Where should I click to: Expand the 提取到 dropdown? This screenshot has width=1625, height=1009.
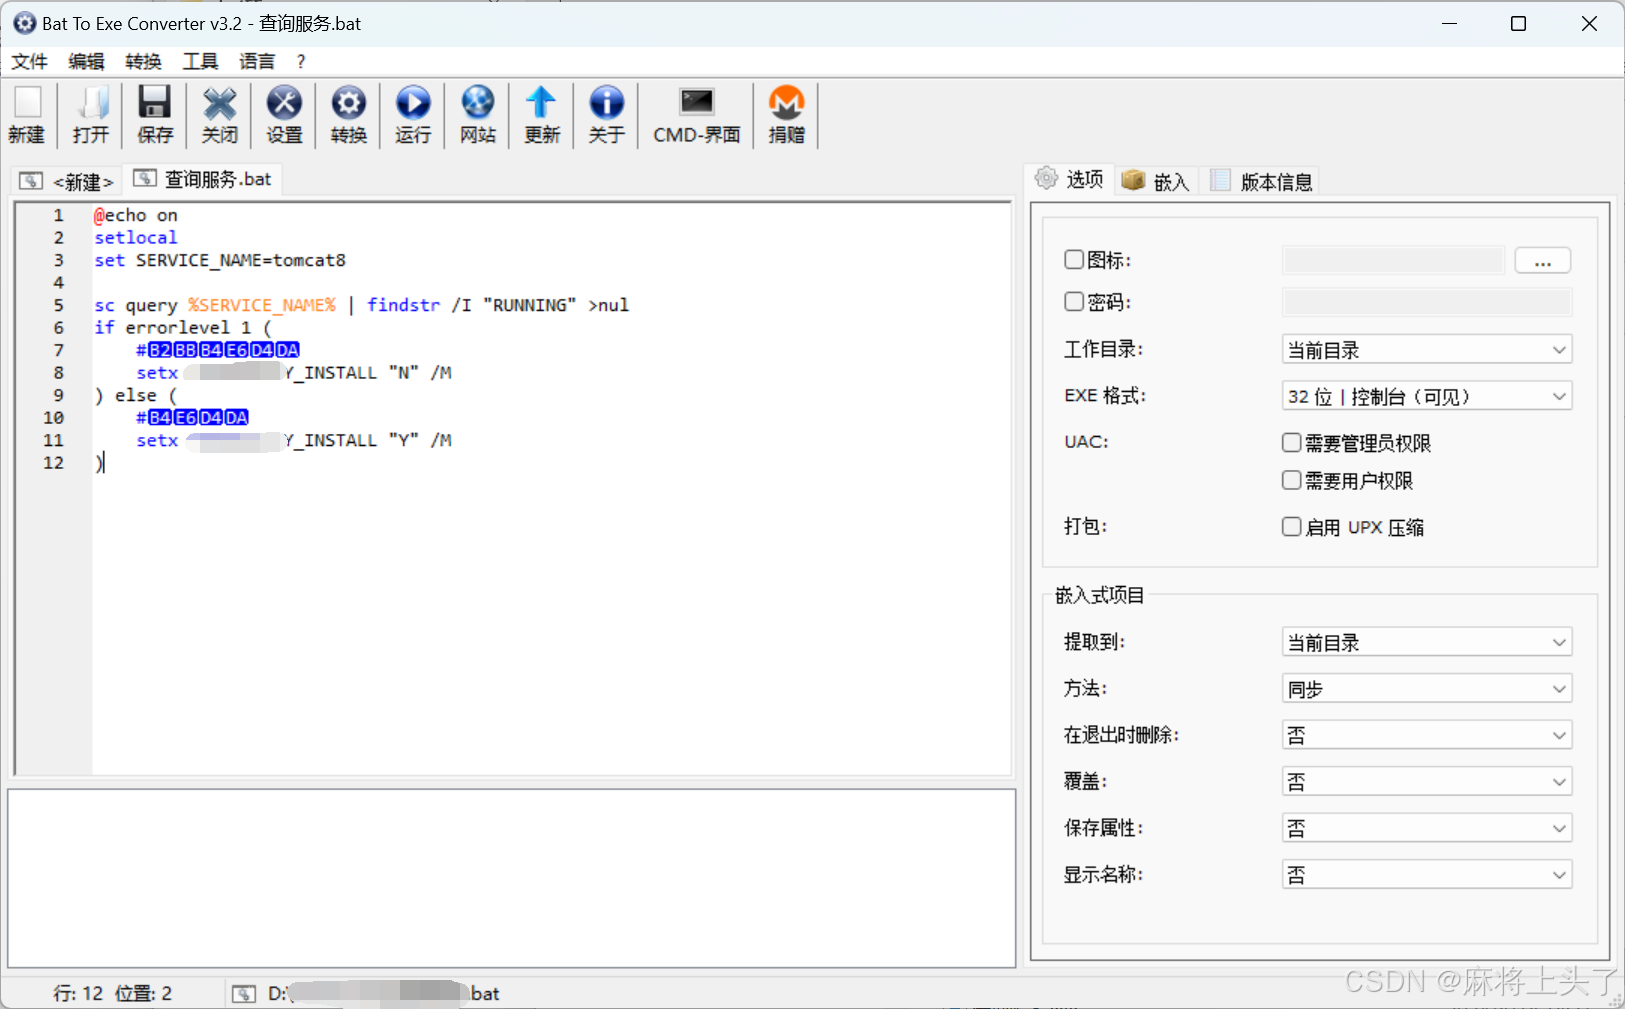click(1427, 642)
